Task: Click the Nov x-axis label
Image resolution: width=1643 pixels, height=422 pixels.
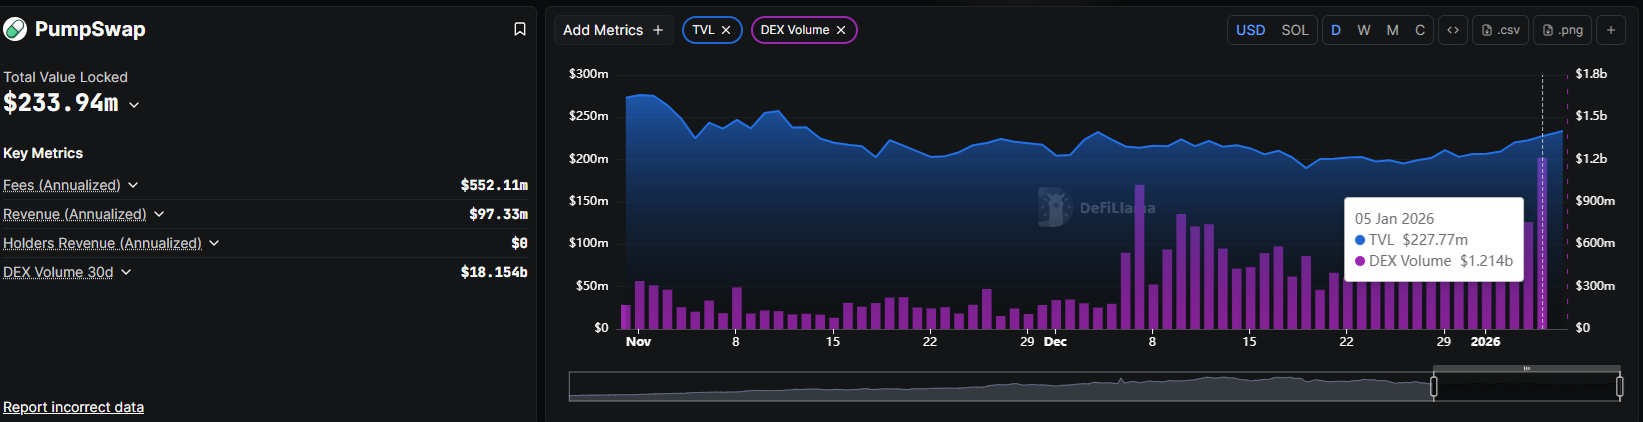Action: [638, 342]
